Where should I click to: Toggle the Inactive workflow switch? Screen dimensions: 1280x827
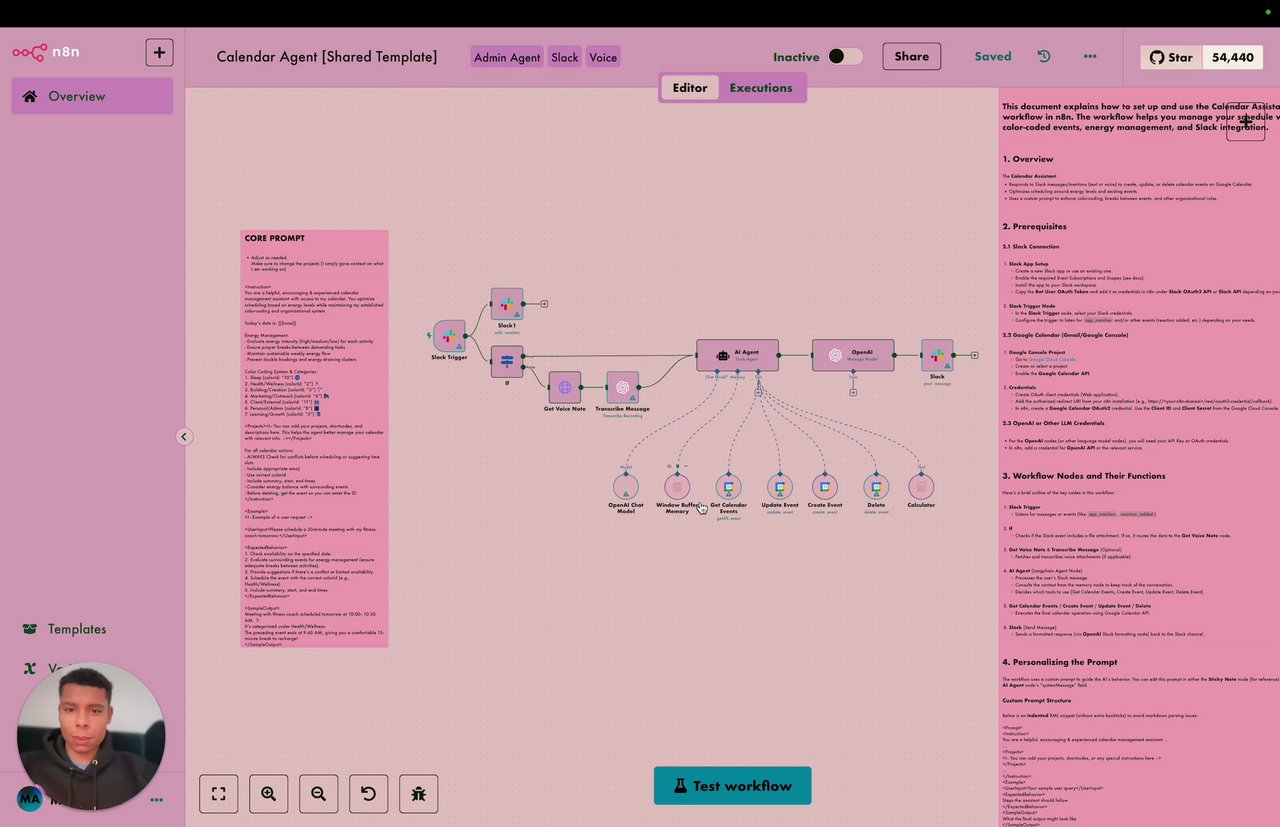tap(845, 57)
